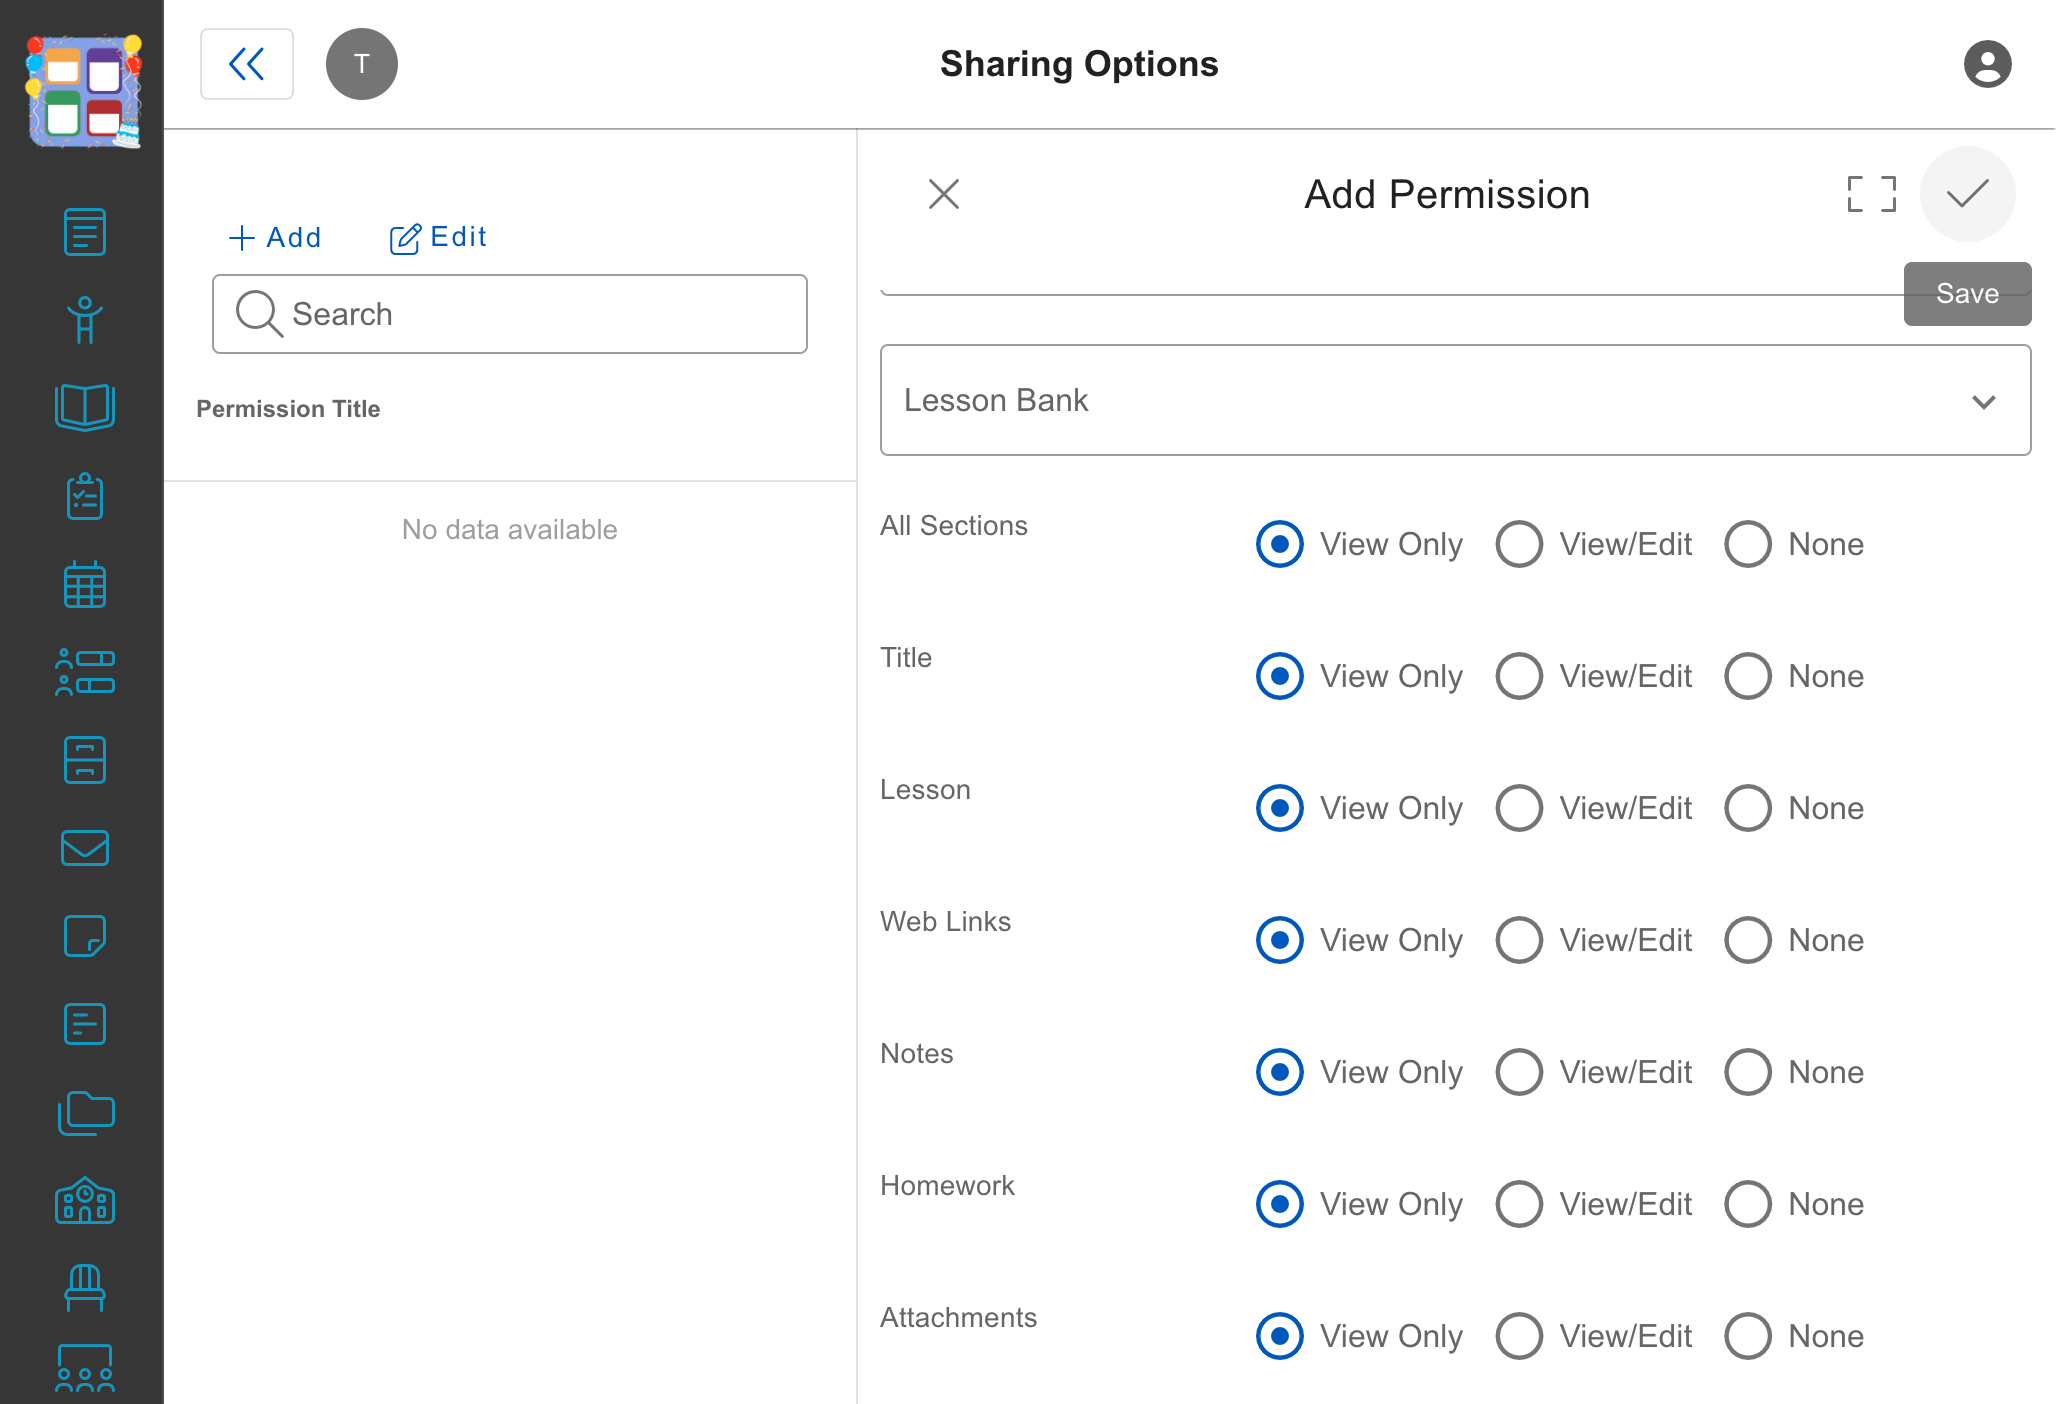Image resolution: width=2056 pixels, height=1404 pixels.
Task: Open the student figure icon in sidebar
Action: coord(85,320)
